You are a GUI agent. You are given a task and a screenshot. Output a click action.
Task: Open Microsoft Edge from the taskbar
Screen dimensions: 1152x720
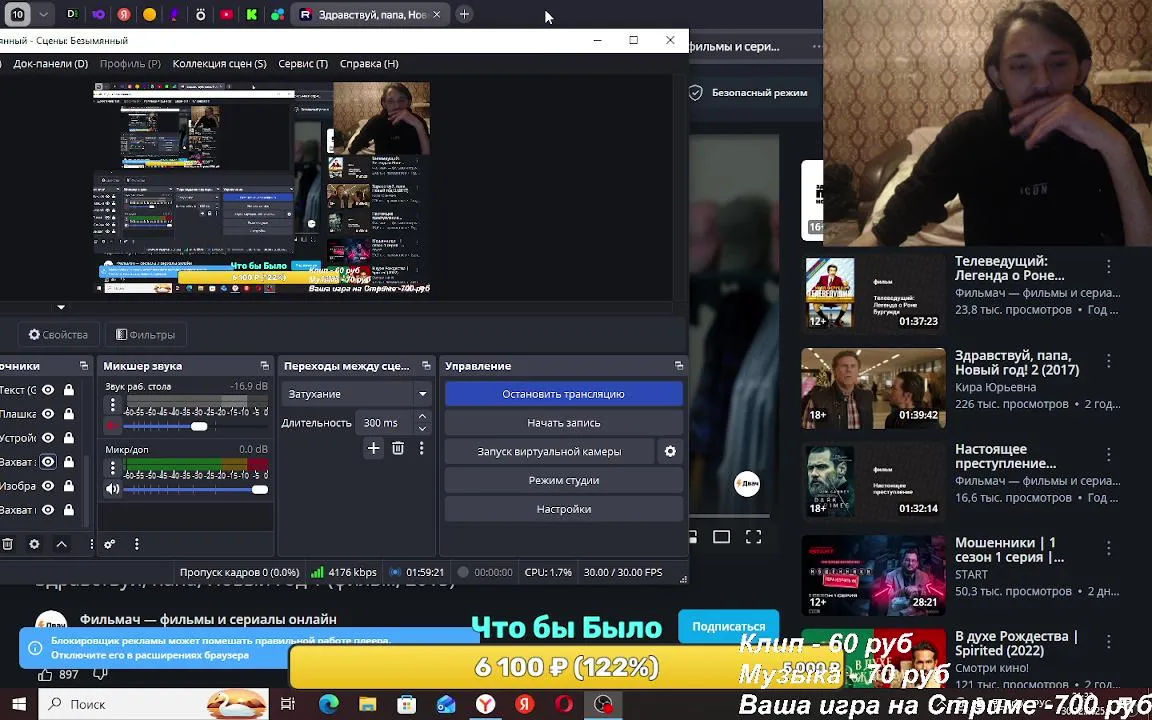point(329,705)
